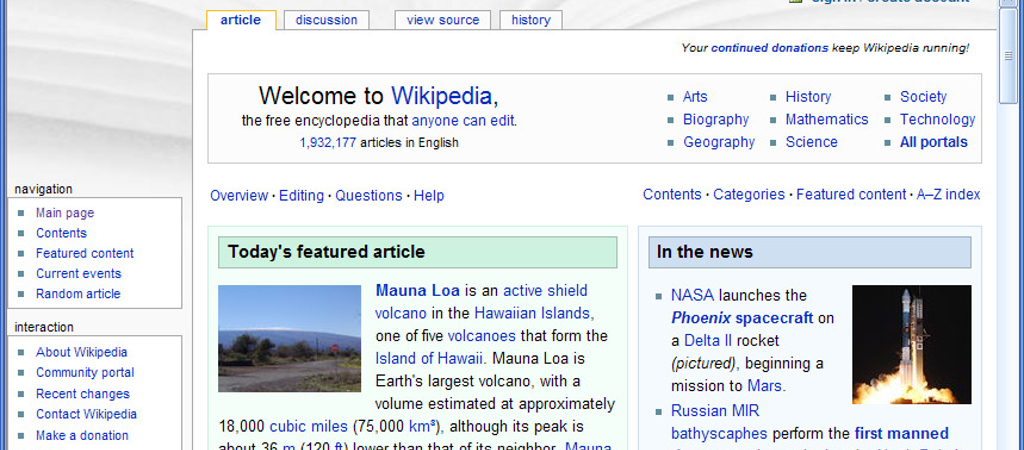Click the Overview link
1024x450 pixels.
pos(239,195)
